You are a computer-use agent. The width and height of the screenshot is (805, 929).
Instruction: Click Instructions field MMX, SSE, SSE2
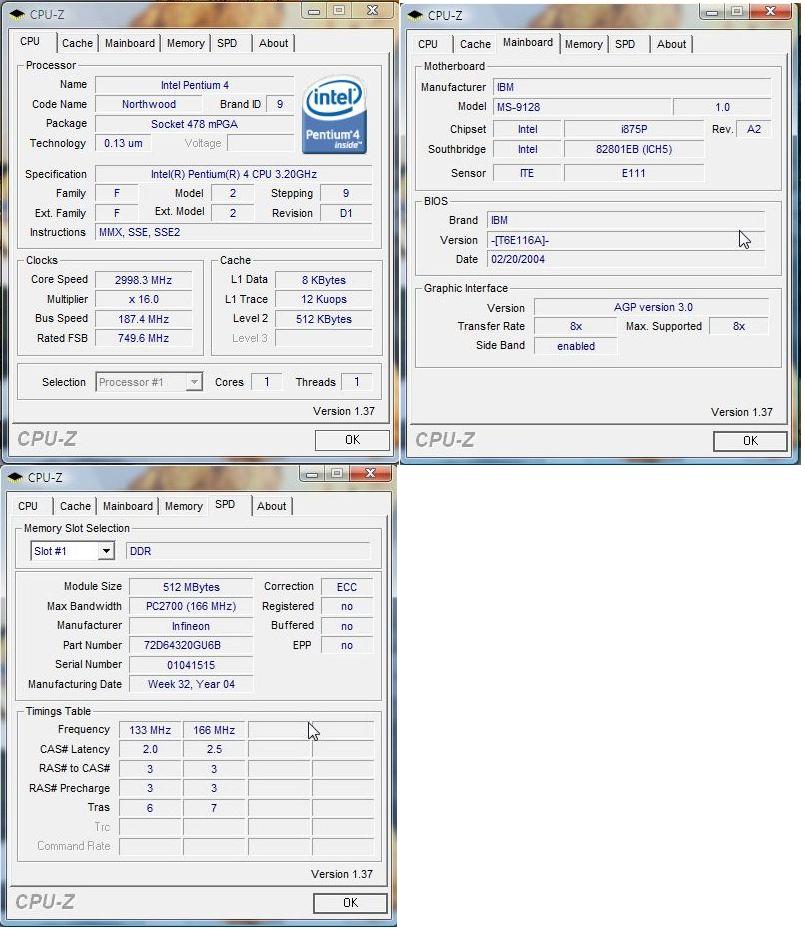(x=233, y=232)
